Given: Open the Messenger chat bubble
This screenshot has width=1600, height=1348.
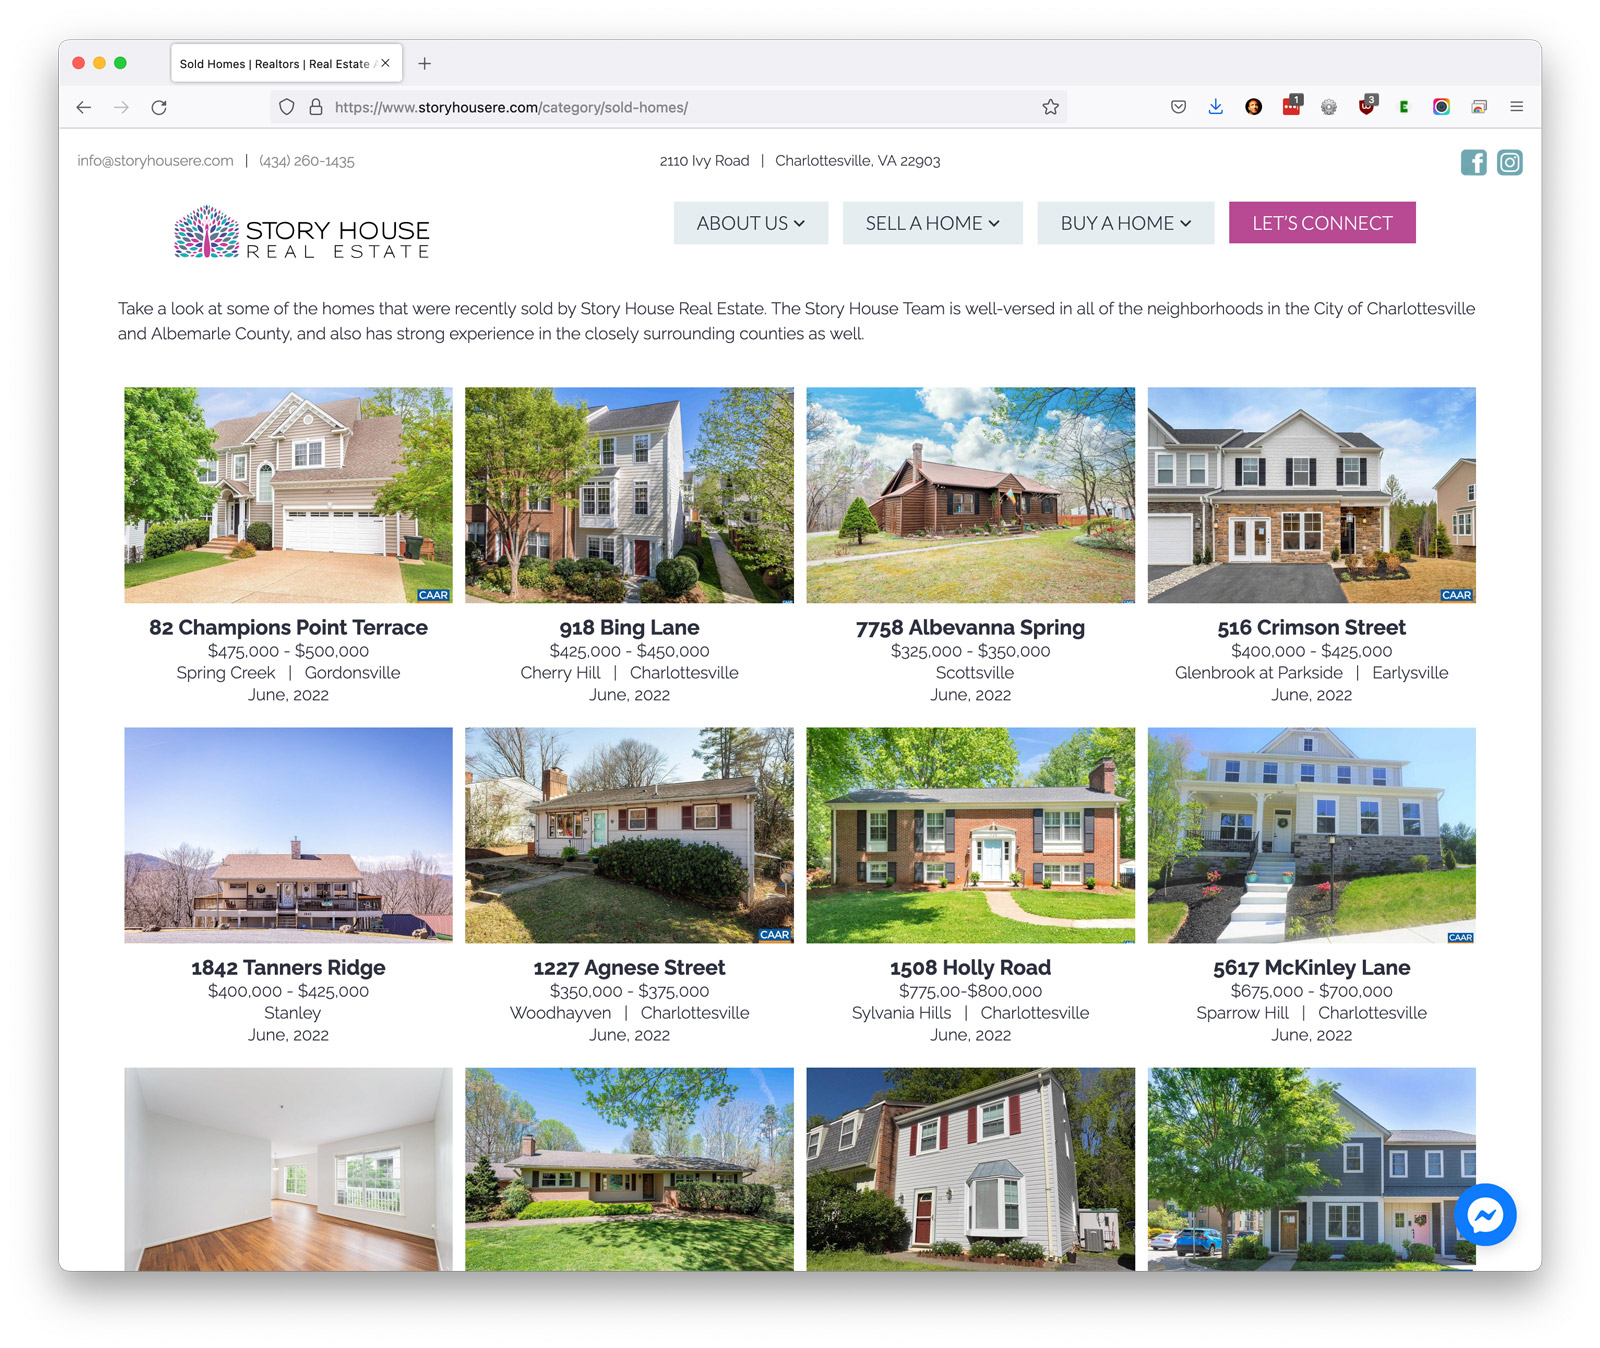Looking at the screenshot, I should 1485,1215.
